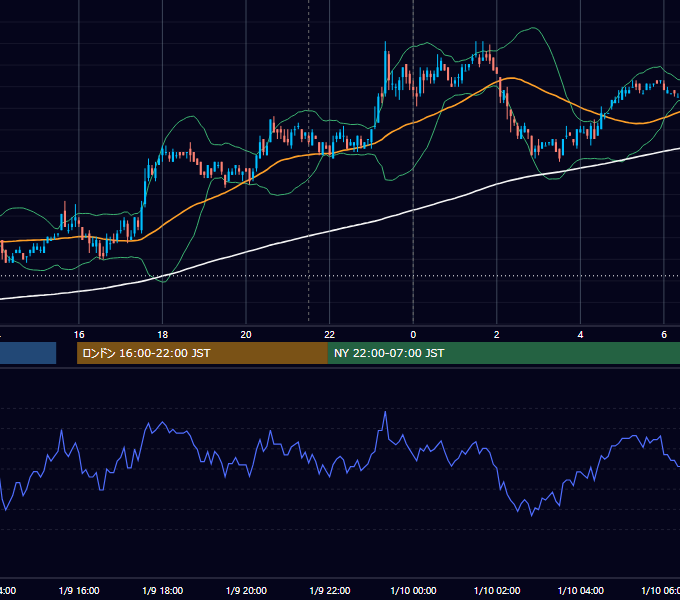680x600 pixels.
Task: Click the "1/9 22:00" oscillator axis label
Action: click(x=330, y=591)
